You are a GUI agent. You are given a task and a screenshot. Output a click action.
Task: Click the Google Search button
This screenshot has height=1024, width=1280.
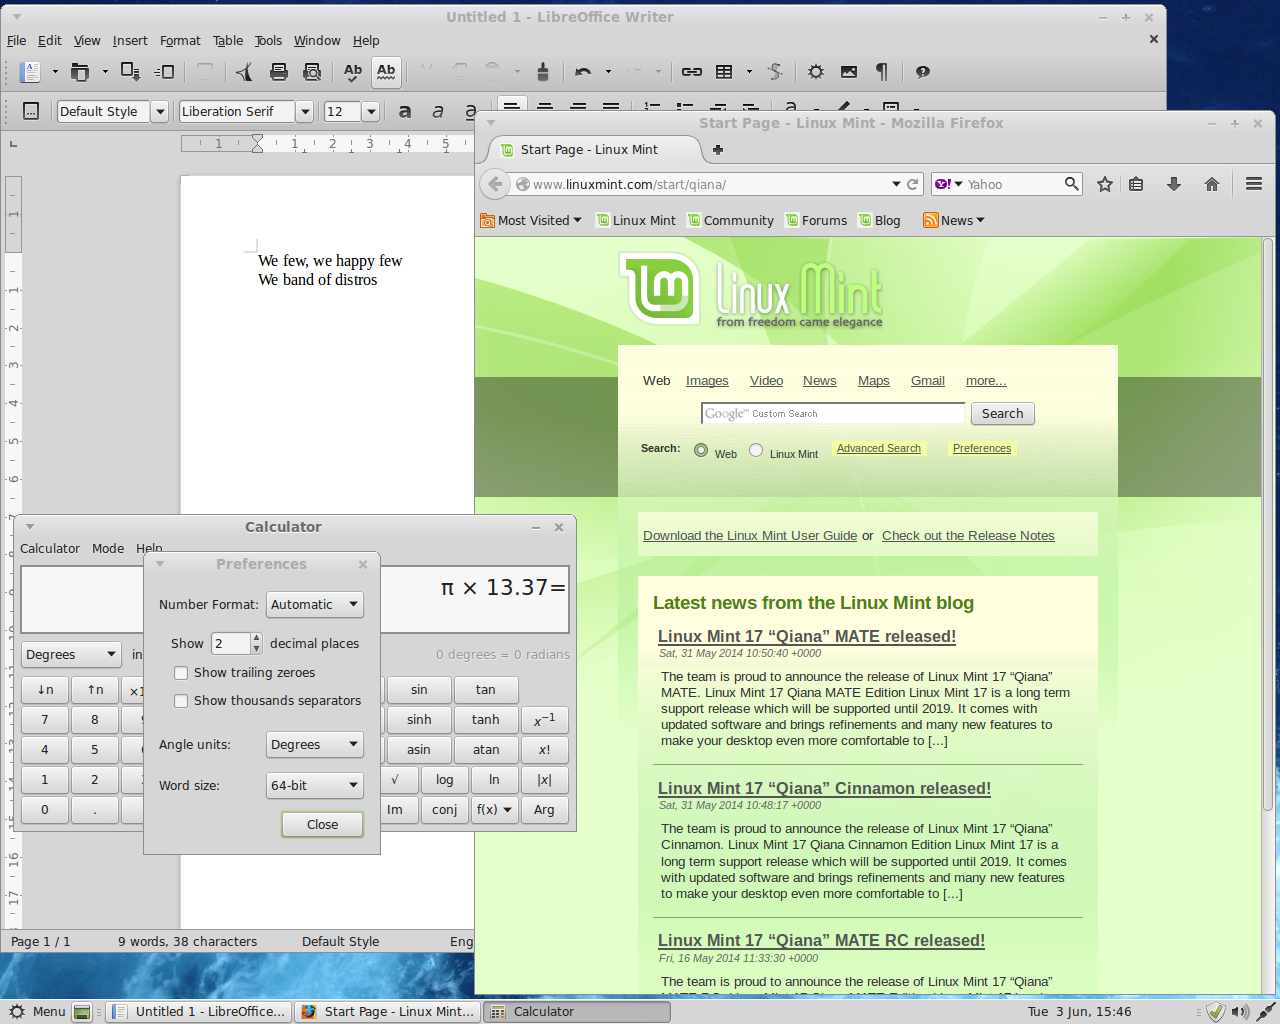pyautogui.click(x=1002, y=414)
